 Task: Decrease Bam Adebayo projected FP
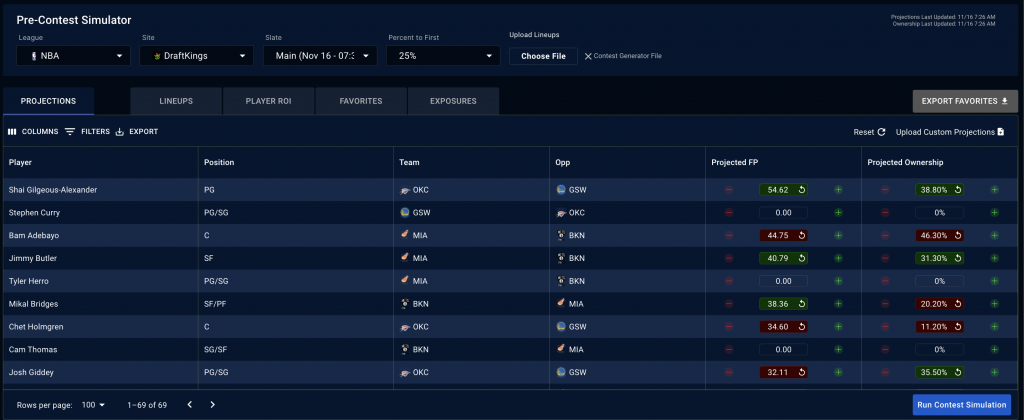729,236
